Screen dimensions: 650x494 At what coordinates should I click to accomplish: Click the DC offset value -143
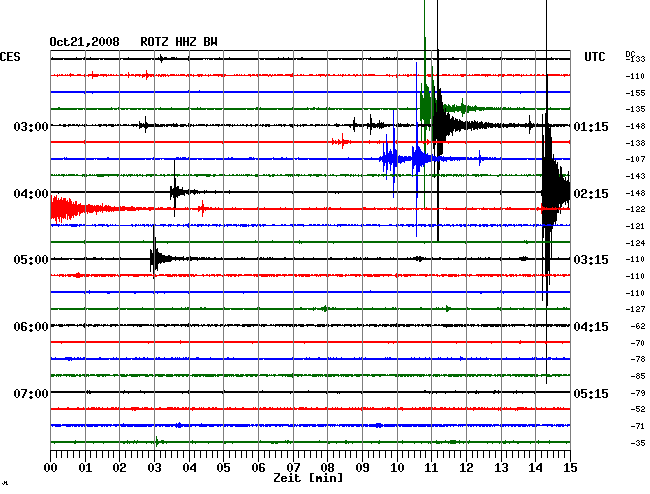tap(635, 176)
